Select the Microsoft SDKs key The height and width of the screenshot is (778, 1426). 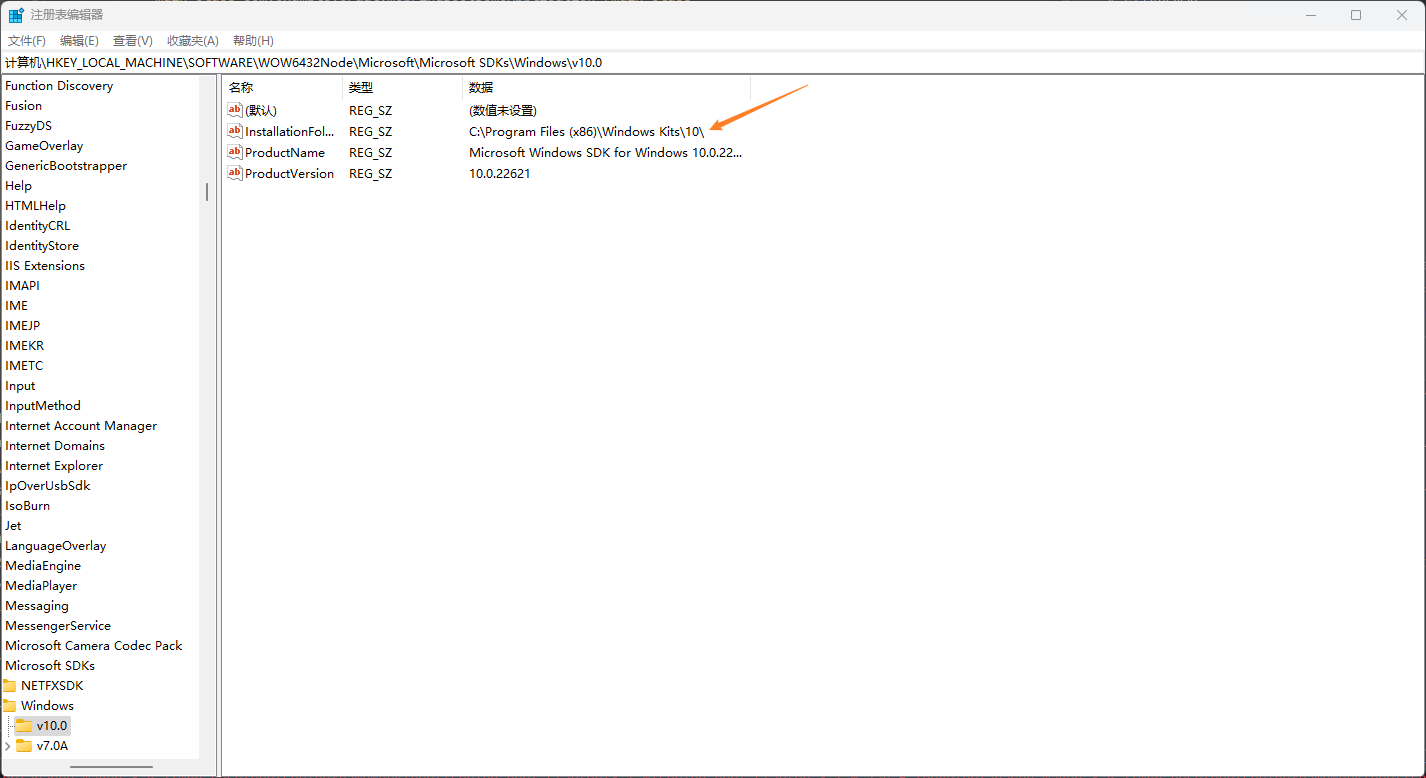[50, 666]
